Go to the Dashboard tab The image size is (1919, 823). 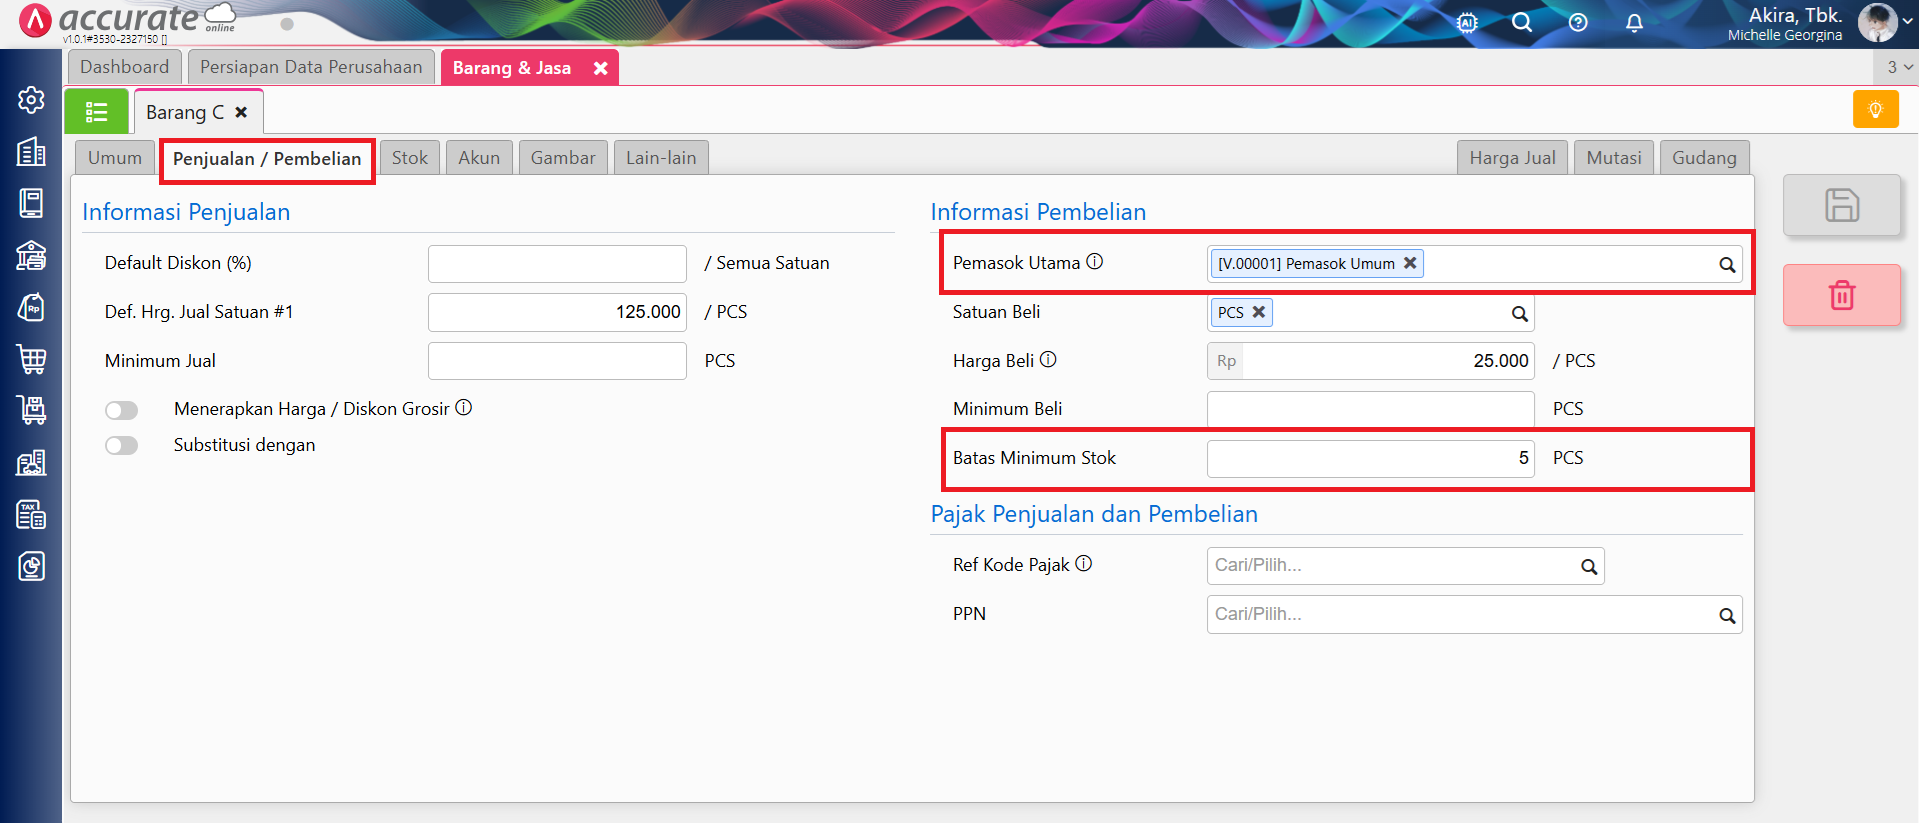[x=125, y=67]
